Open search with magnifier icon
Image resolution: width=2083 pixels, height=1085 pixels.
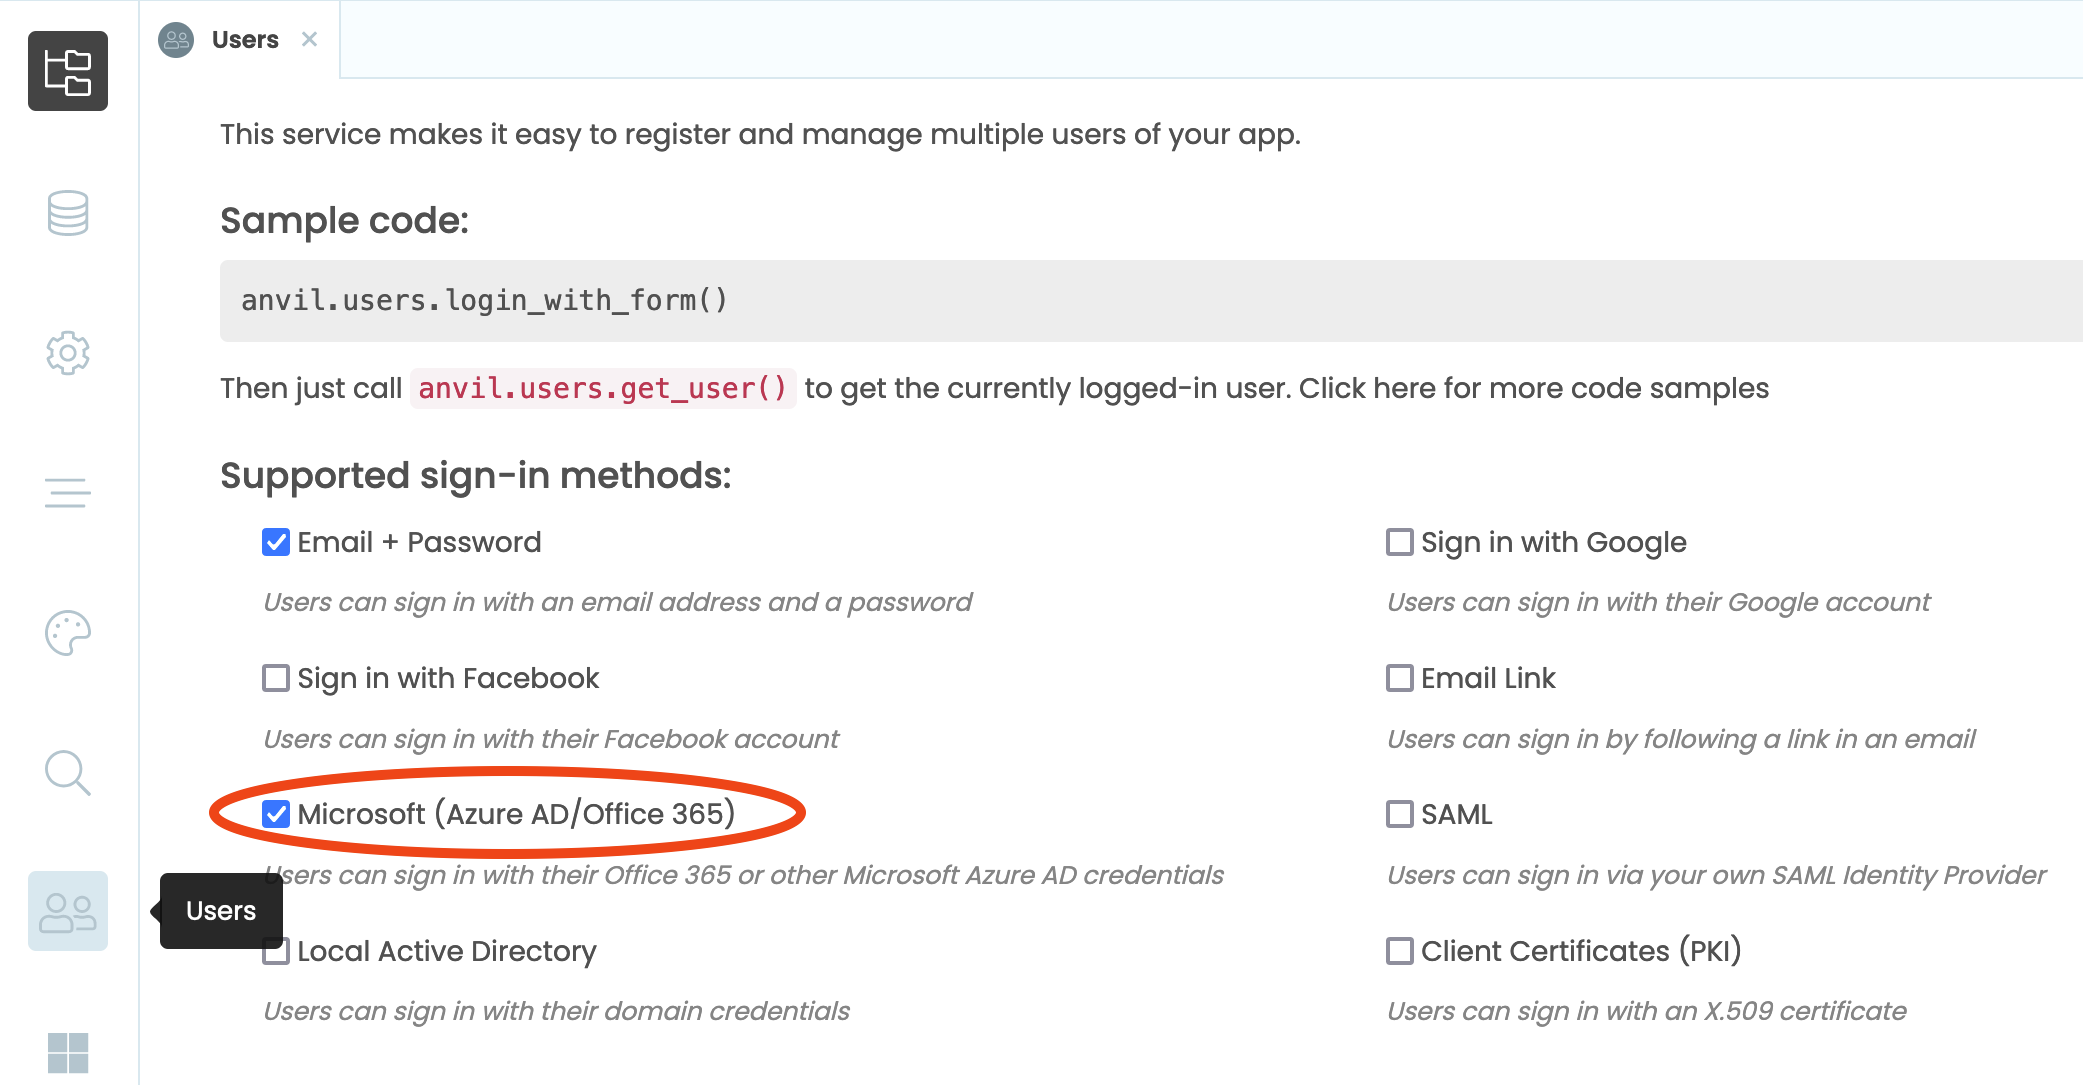tap(67, 772)
